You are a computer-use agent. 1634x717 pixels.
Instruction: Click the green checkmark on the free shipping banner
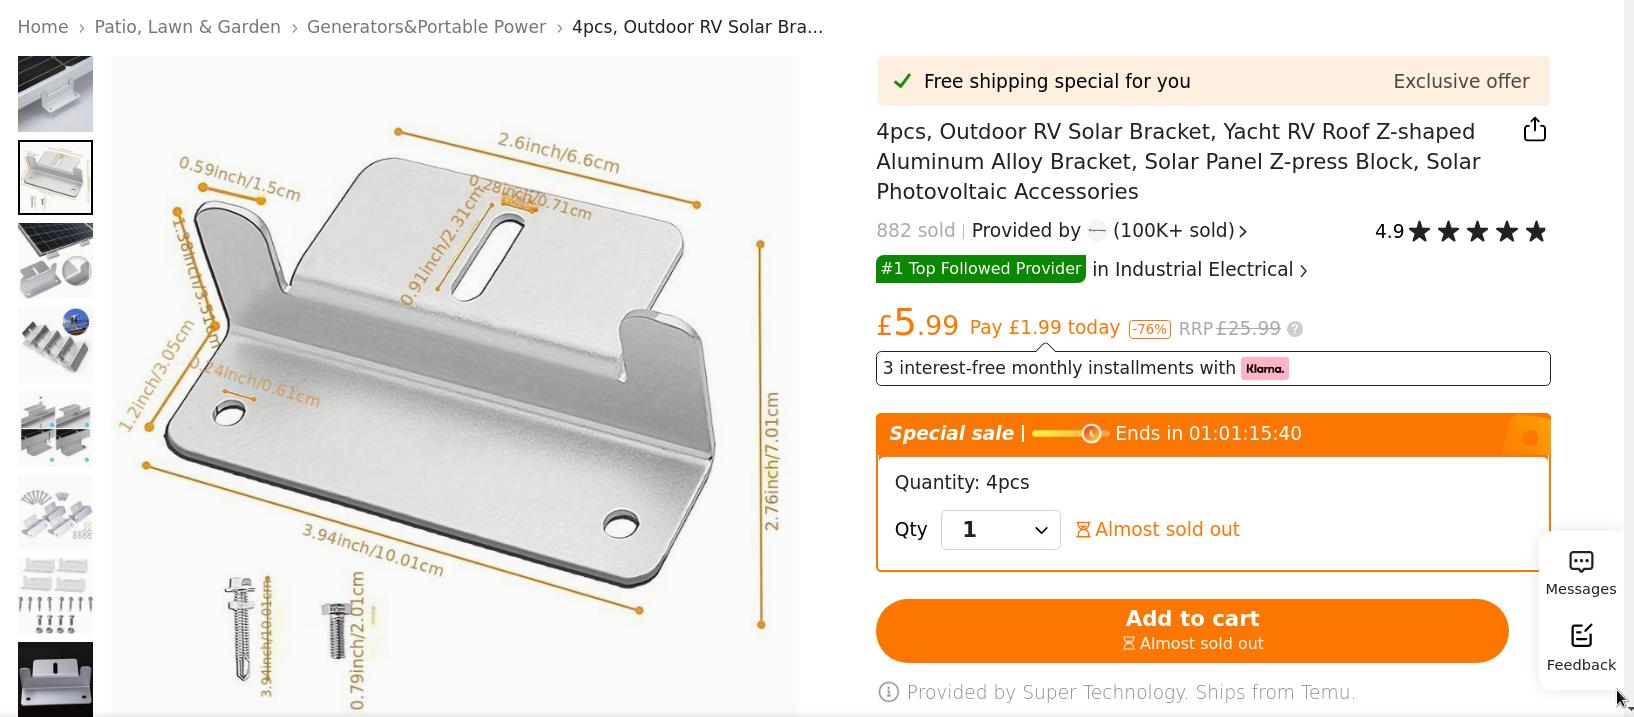click(x=902, y=80)
